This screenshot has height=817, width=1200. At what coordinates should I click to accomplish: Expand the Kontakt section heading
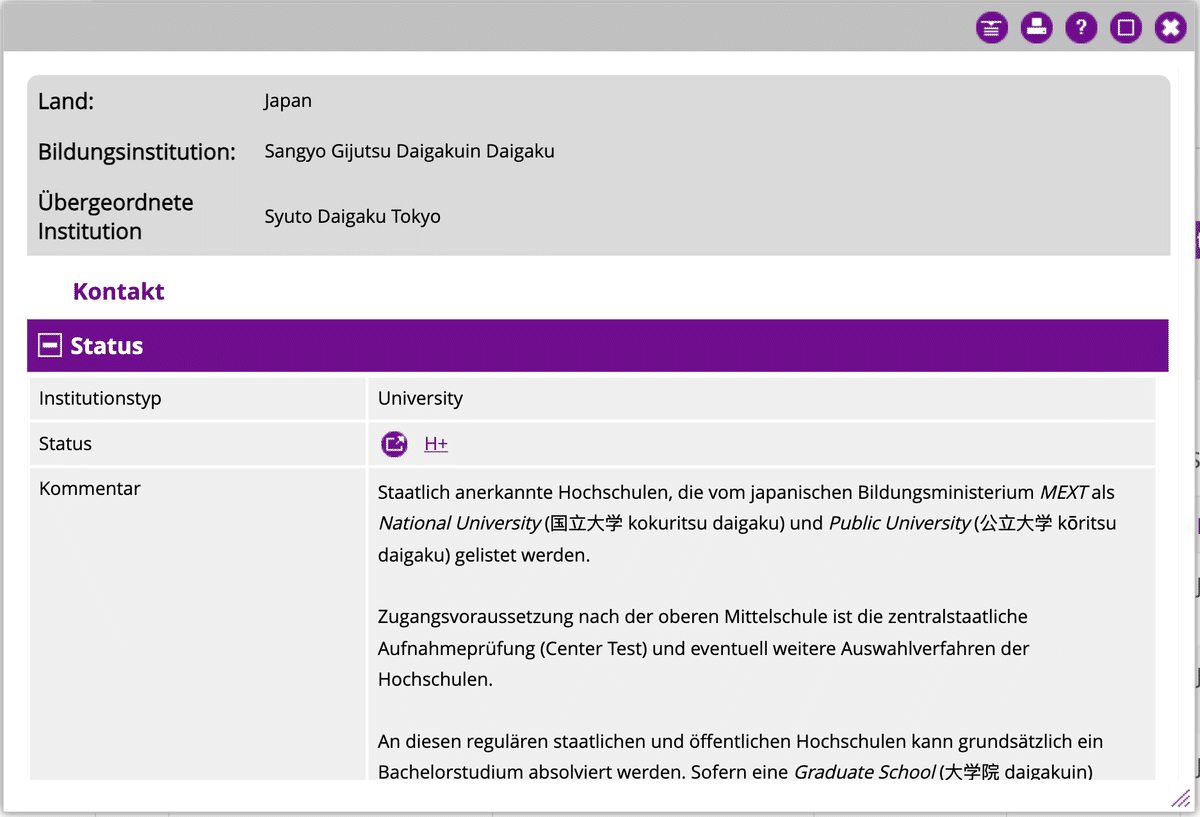[x=118, y=292]
